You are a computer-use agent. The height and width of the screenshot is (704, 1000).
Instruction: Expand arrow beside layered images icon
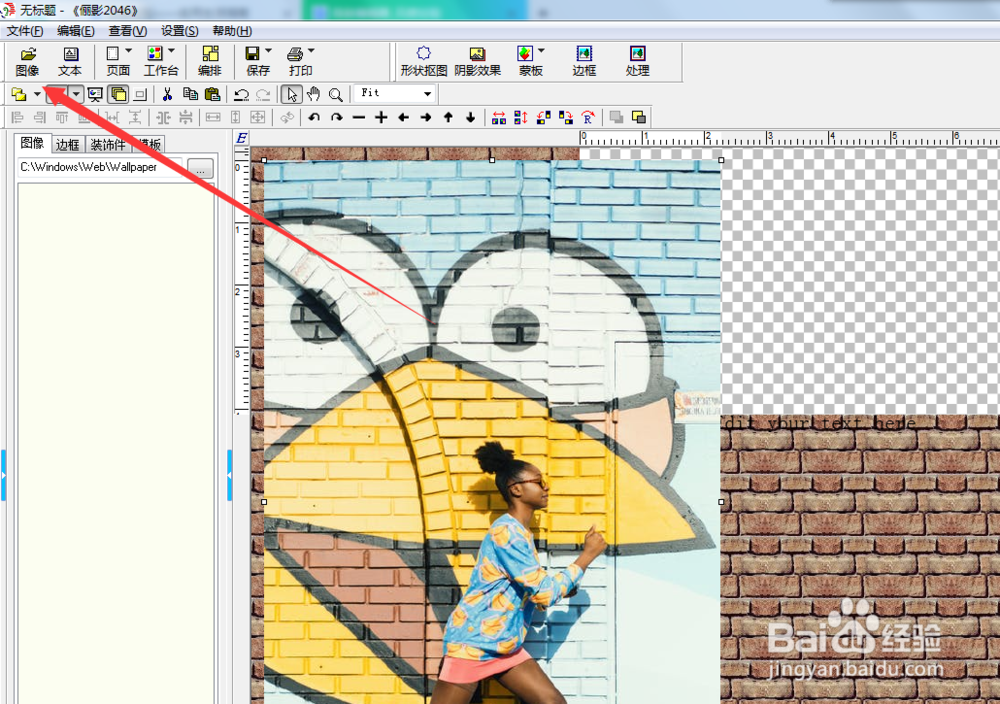coord(37,94)
